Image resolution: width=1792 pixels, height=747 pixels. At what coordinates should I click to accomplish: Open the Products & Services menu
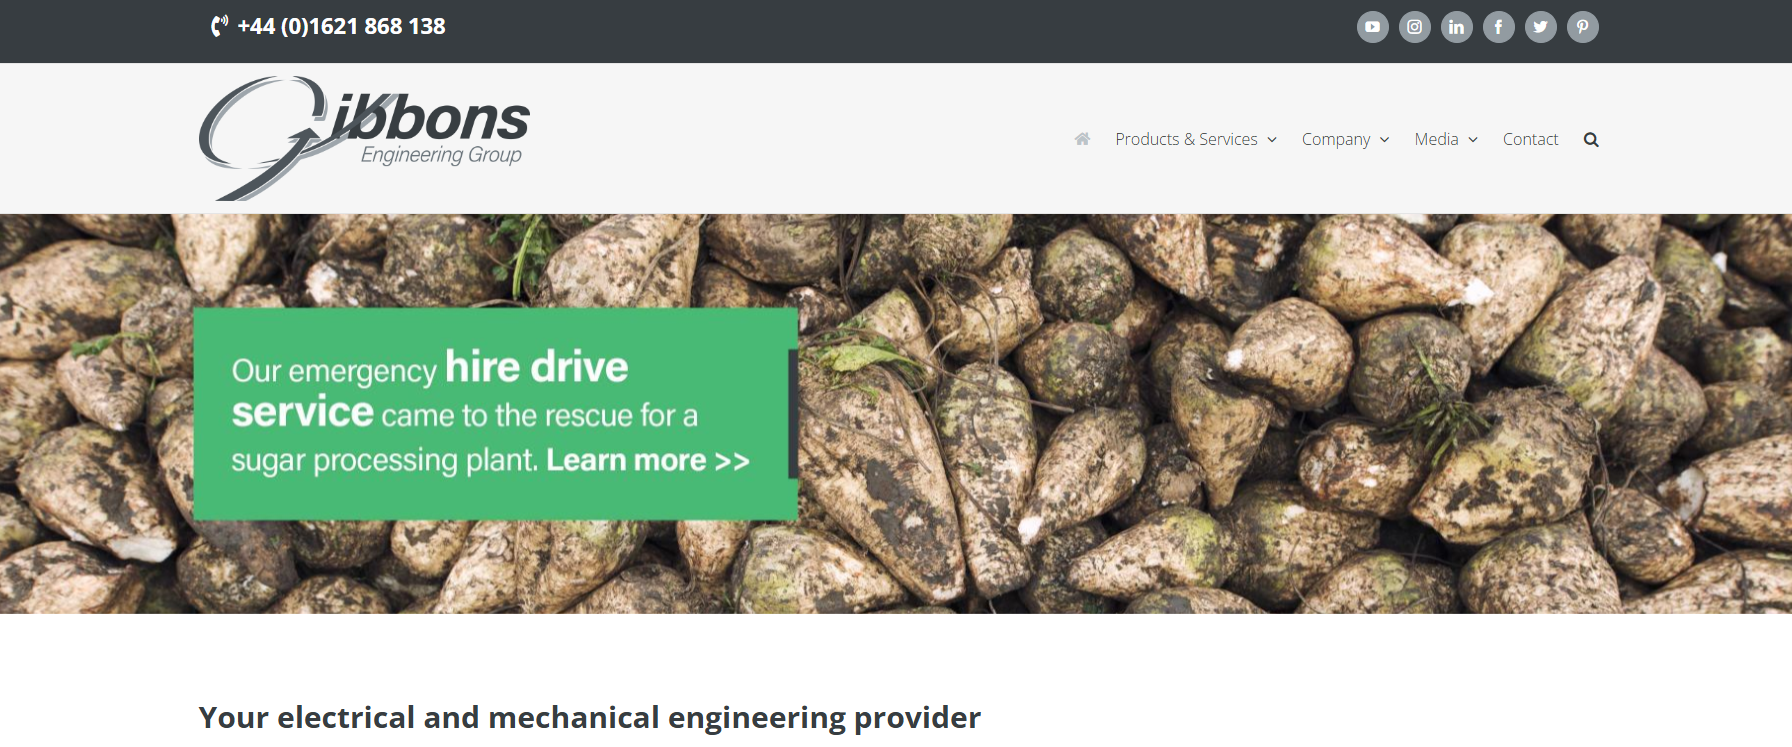(x=1186, y=139)
